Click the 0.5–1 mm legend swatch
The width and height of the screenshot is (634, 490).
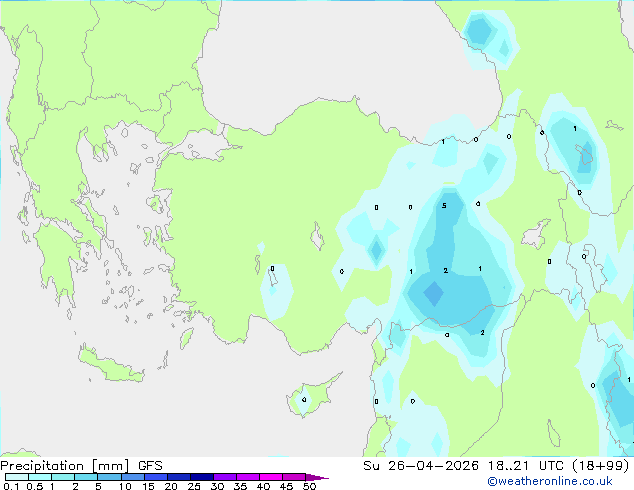coord(40,477)
